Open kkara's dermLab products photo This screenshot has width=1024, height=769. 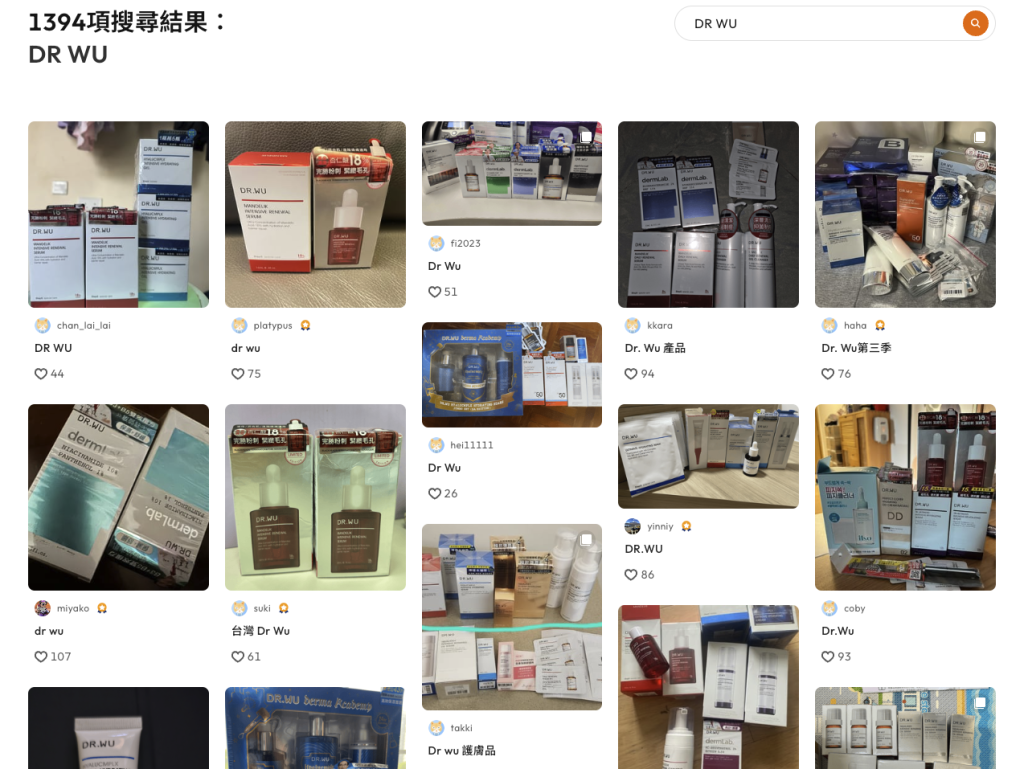point(709,214)
